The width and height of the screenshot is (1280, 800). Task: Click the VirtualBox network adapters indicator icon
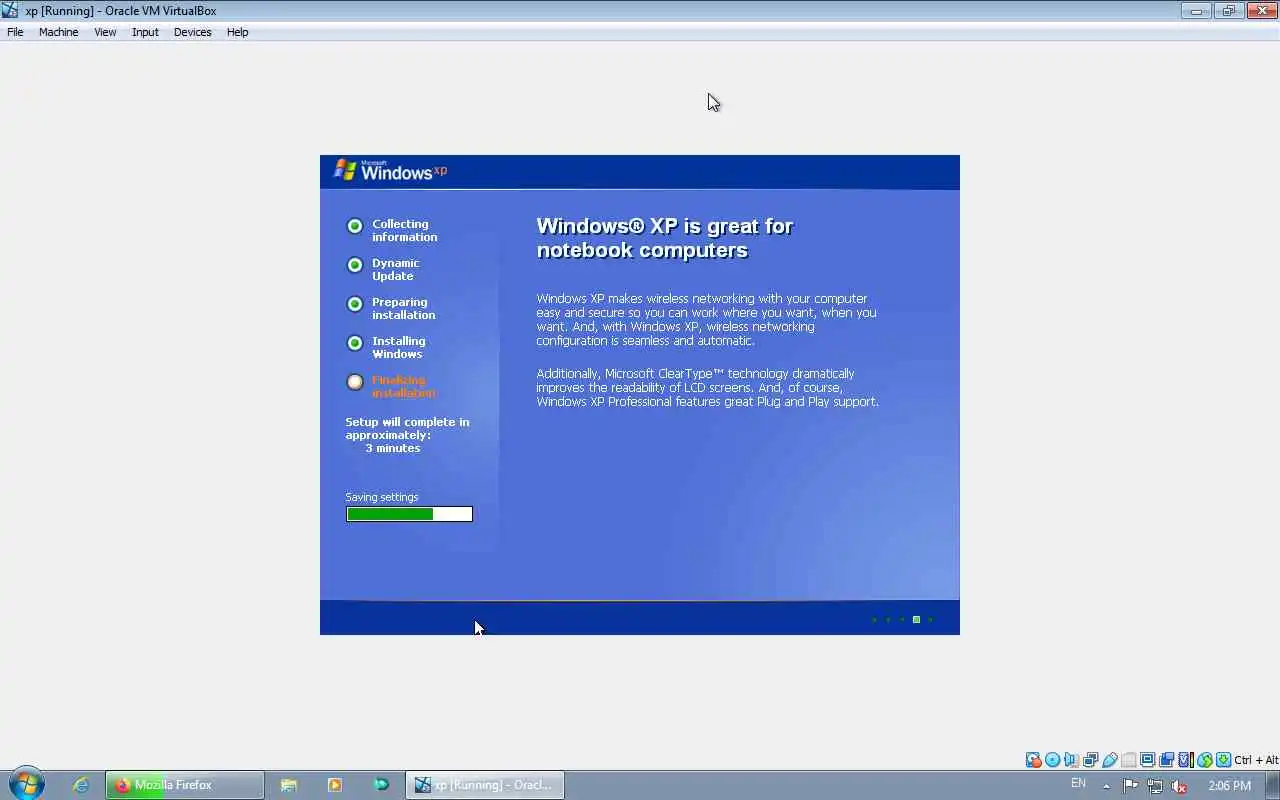(1090, 760)
